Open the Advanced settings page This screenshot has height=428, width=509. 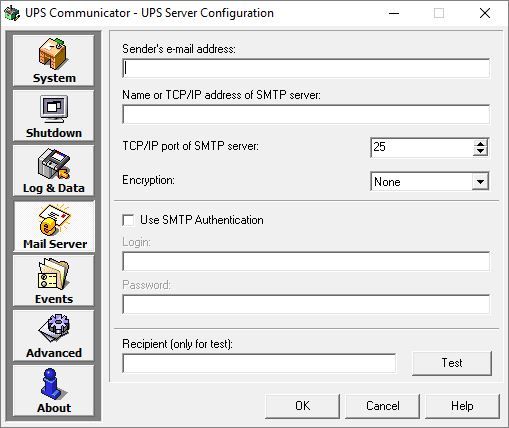point(53,336)
